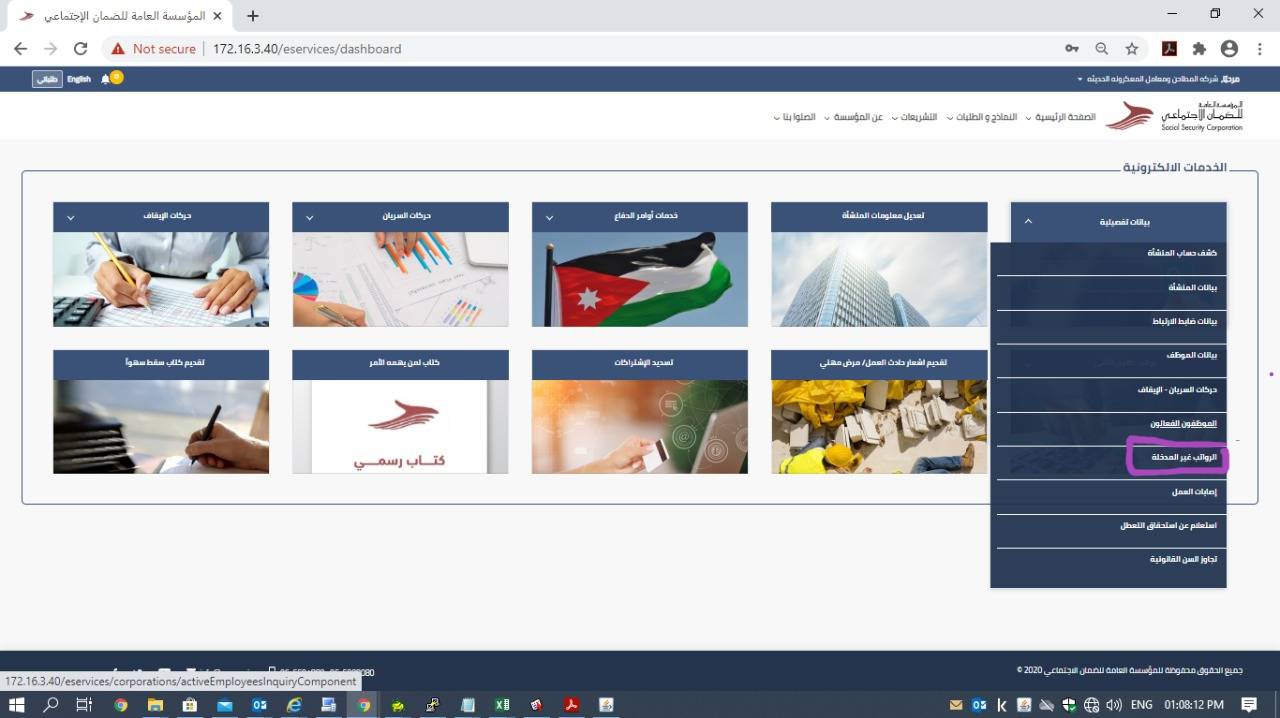The height and width of the screenshot is (718, 1280).
Task: Open the Chrome profile avatar icon
Action: click(1229, 48)
